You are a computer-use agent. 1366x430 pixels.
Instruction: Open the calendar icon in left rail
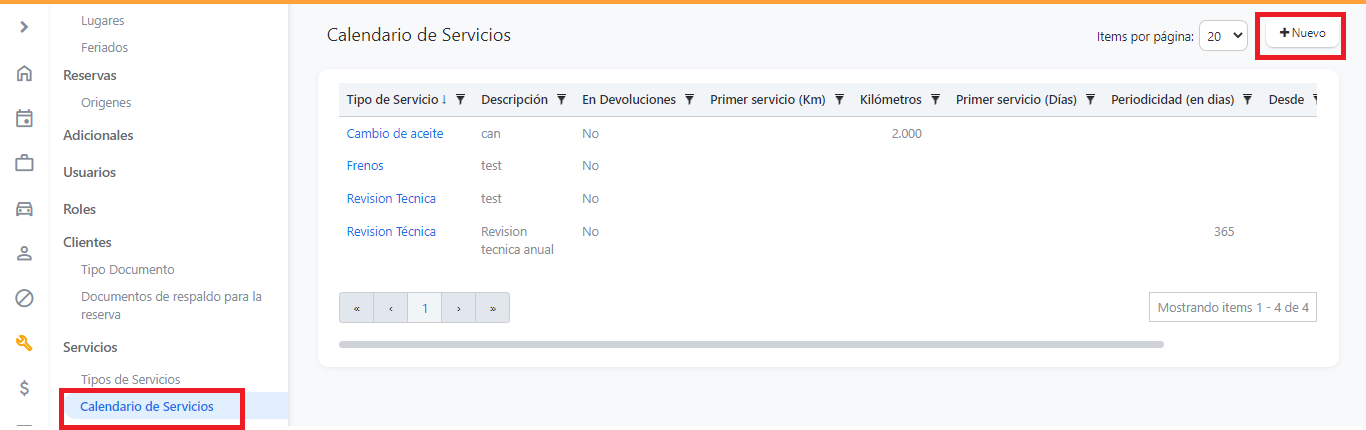(24, 119)
